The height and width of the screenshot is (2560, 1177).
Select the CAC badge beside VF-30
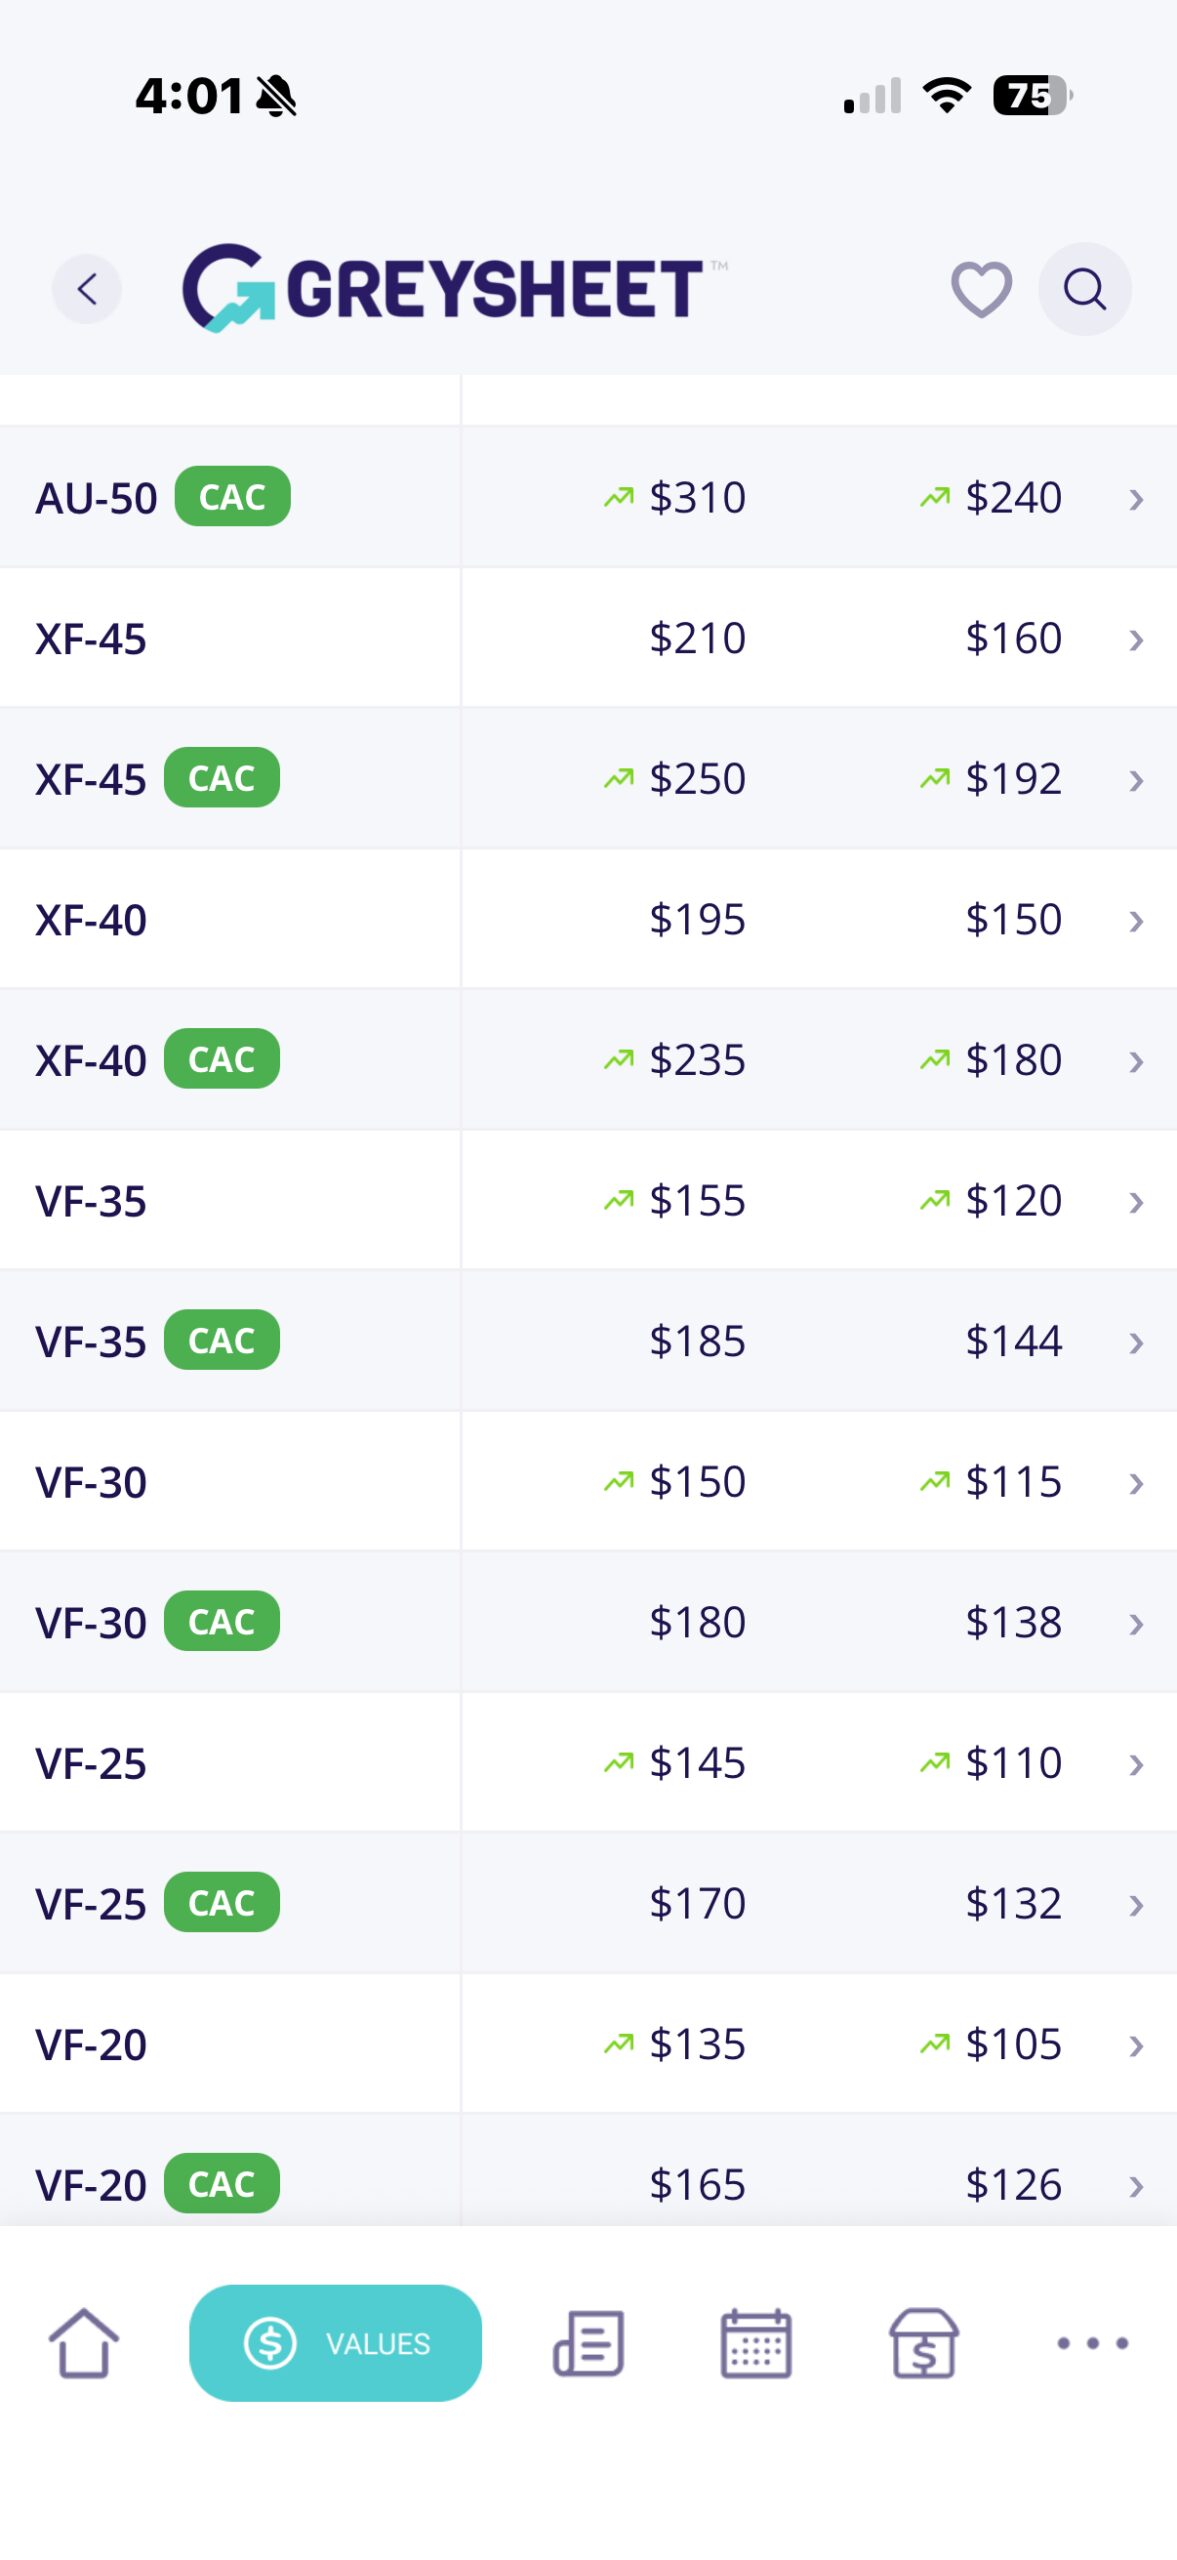pyautogui.click(x=222, y=1621)
